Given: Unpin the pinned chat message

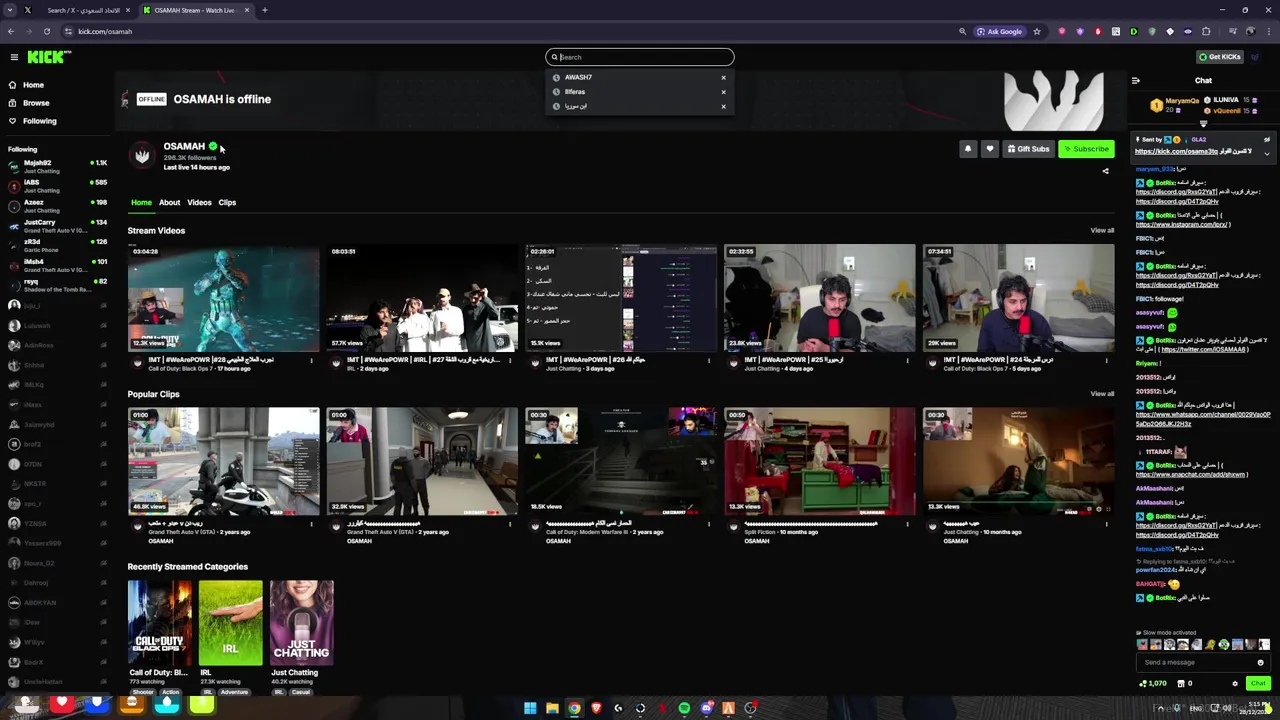Looking at the screenshot, I should pos(1267,140).
